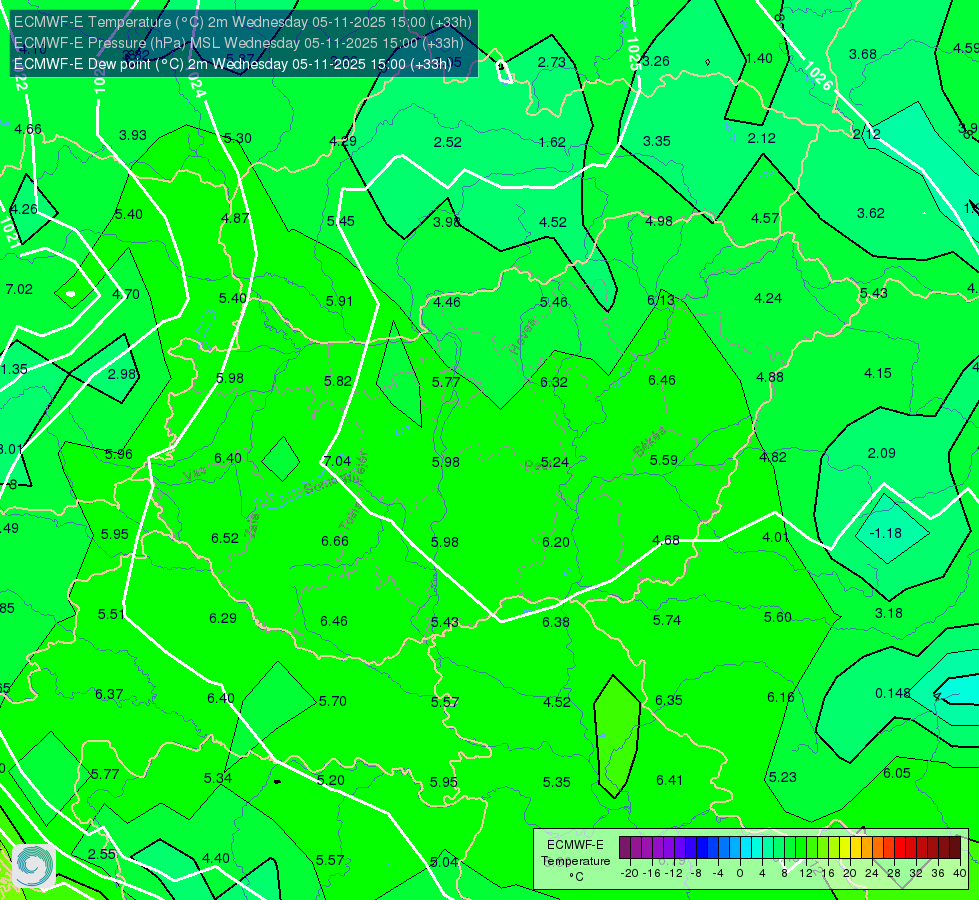The image size is (979, 900).
Task: Click the 4.98 map value
Action: tap(659, 221)
